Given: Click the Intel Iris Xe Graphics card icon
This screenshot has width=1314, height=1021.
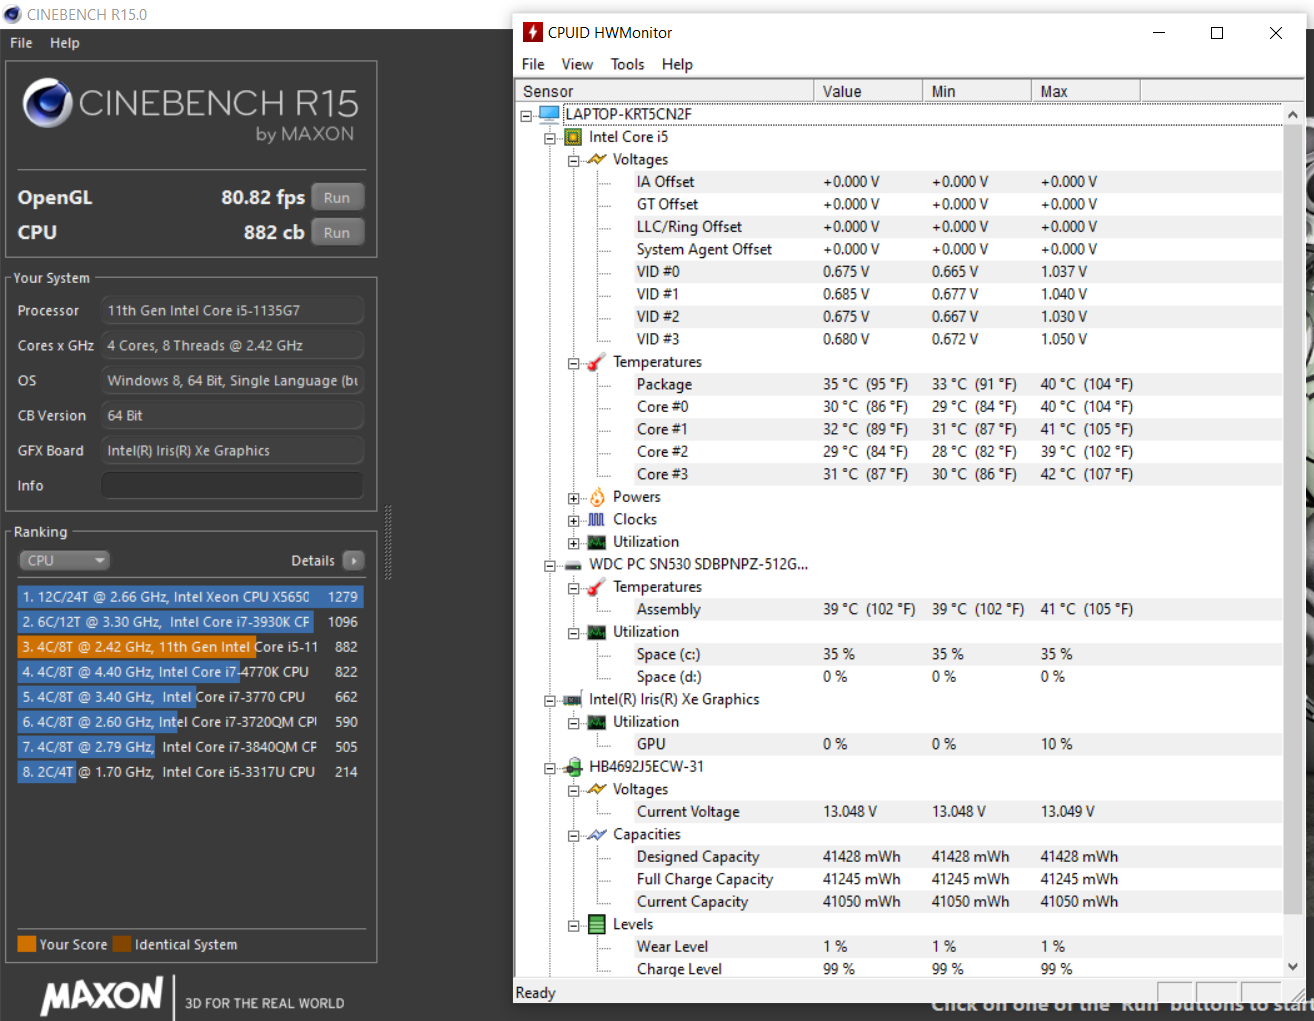Looking at the screenshot, I should point(573,700).
